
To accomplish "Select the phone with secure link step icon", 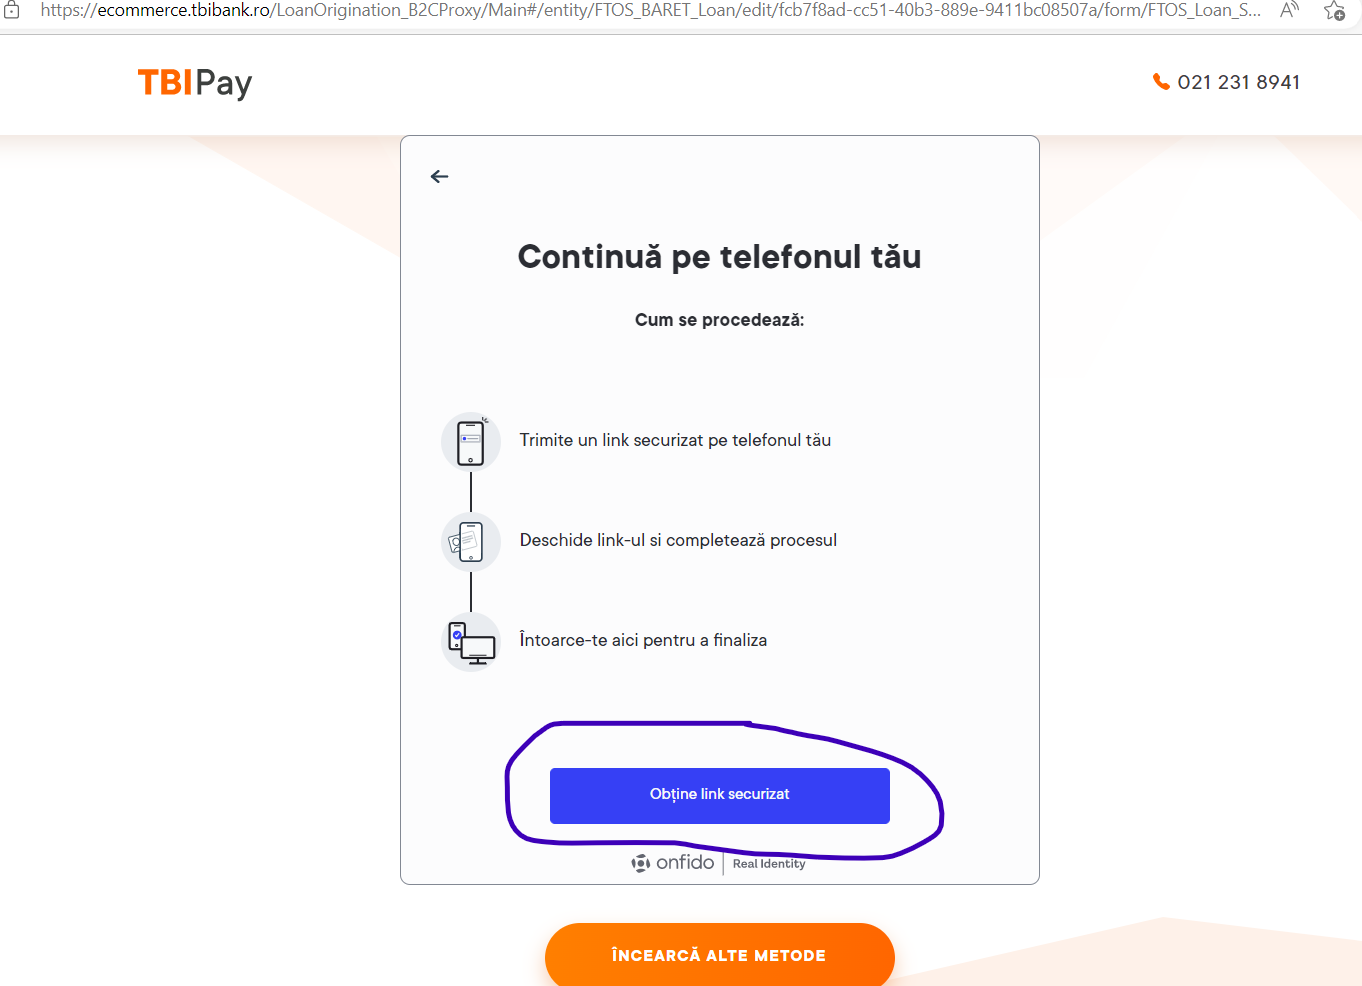I will (x=470, y=441).
